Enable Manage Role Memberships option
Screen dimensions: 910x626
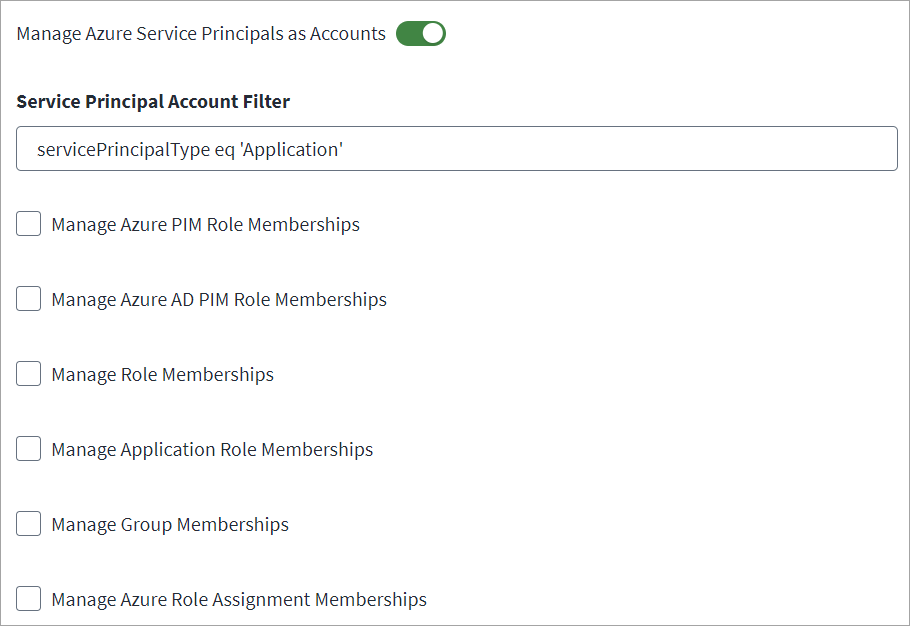click(28, 373)
